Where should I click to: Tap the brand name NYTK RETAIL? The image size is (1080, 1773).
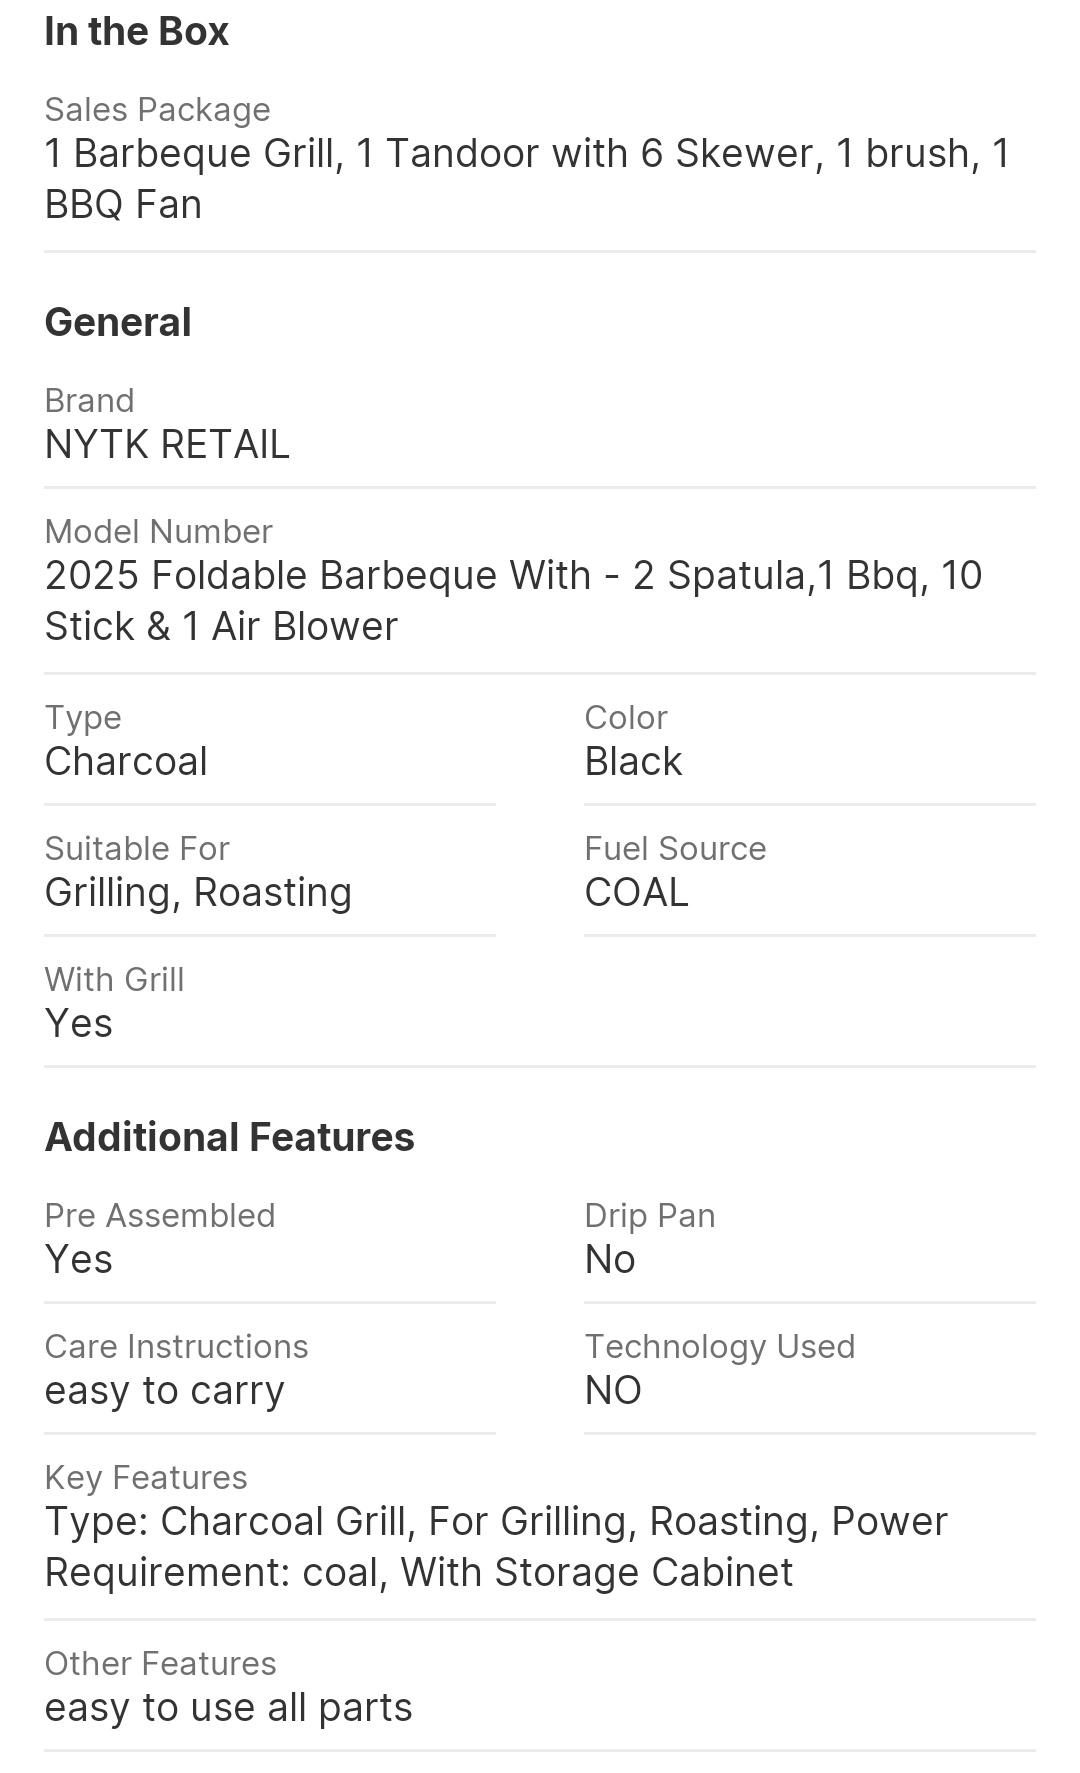point(167,444)
